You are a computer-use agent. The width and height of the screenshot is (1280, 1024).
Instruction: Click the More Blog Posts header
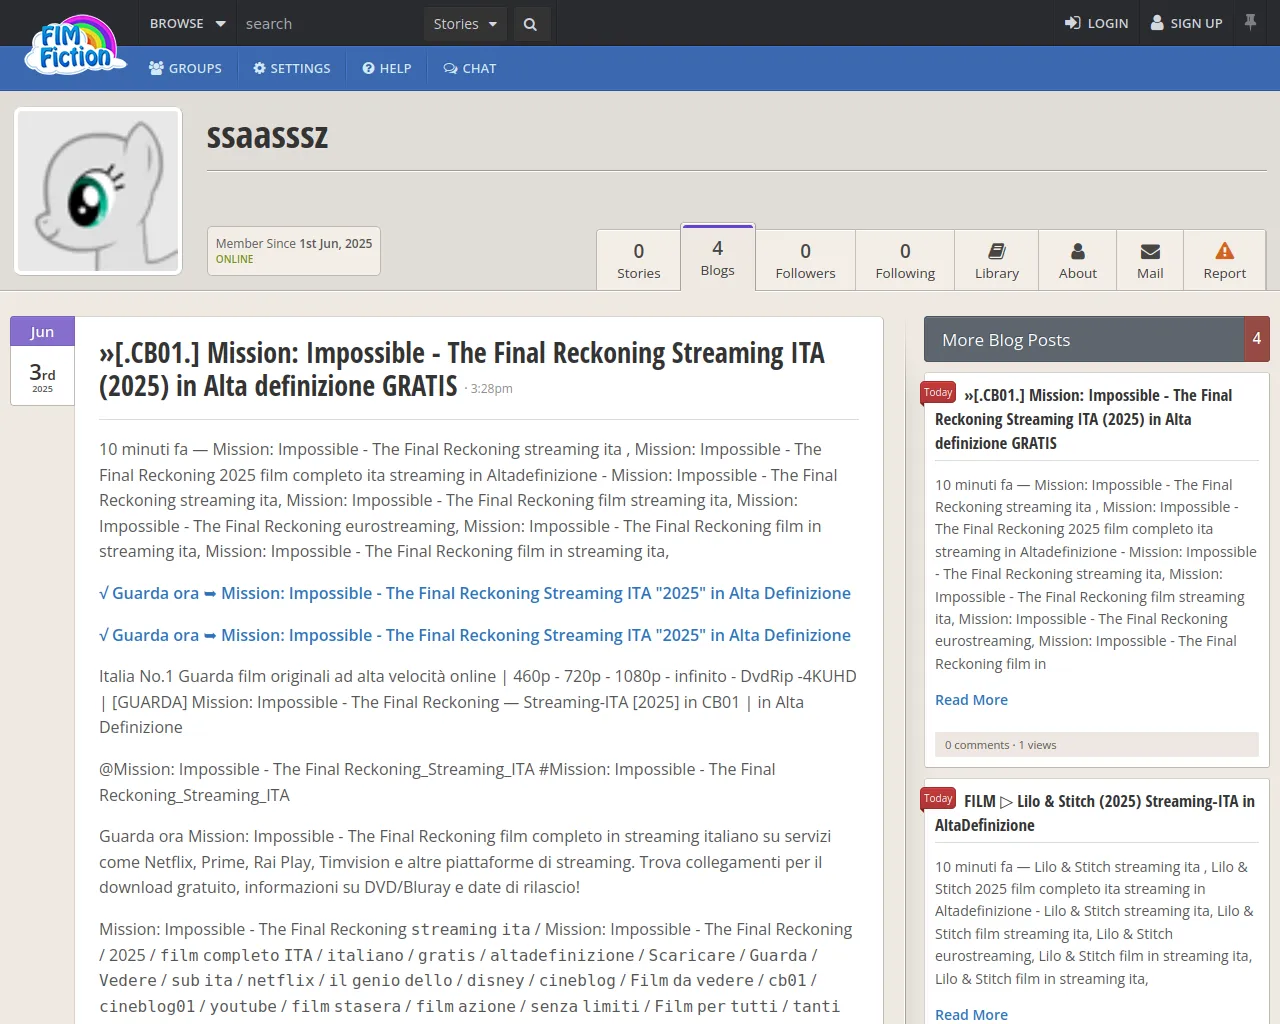(1084, 339)
